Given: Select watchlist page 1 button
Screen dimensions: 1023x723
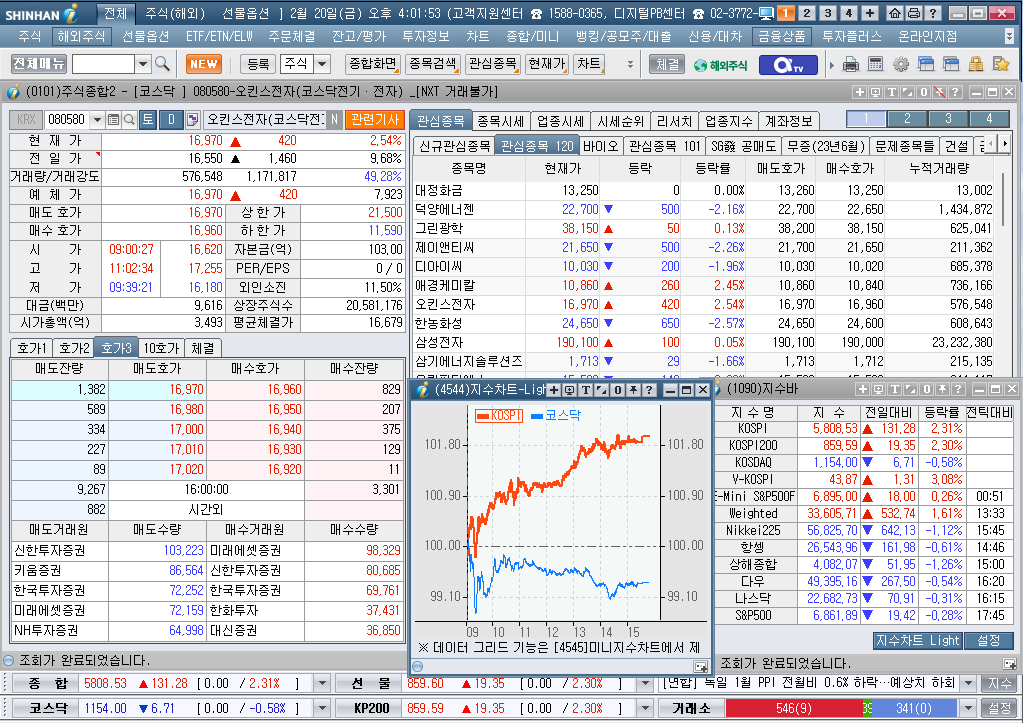Looking at the screenshot, I should pos(866,119).
